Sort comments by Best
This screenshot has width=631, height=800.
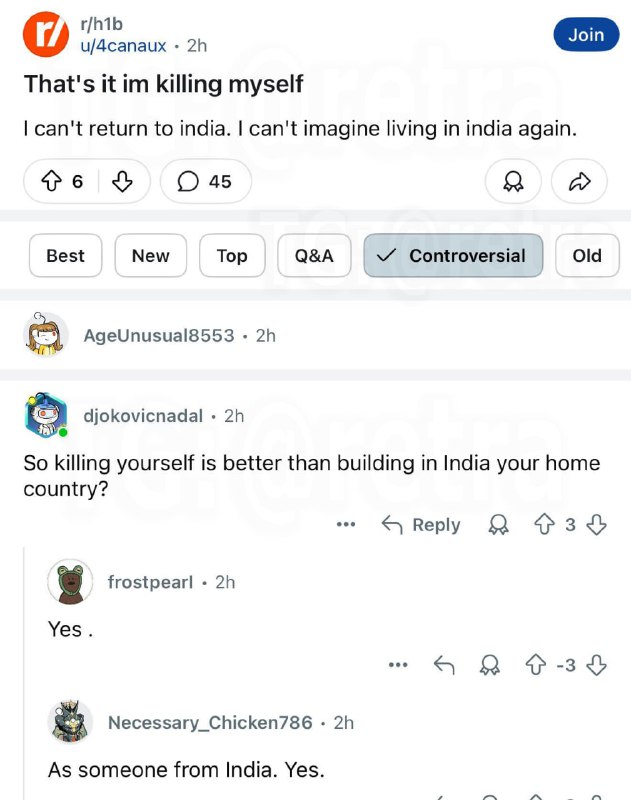pos(65,255)
